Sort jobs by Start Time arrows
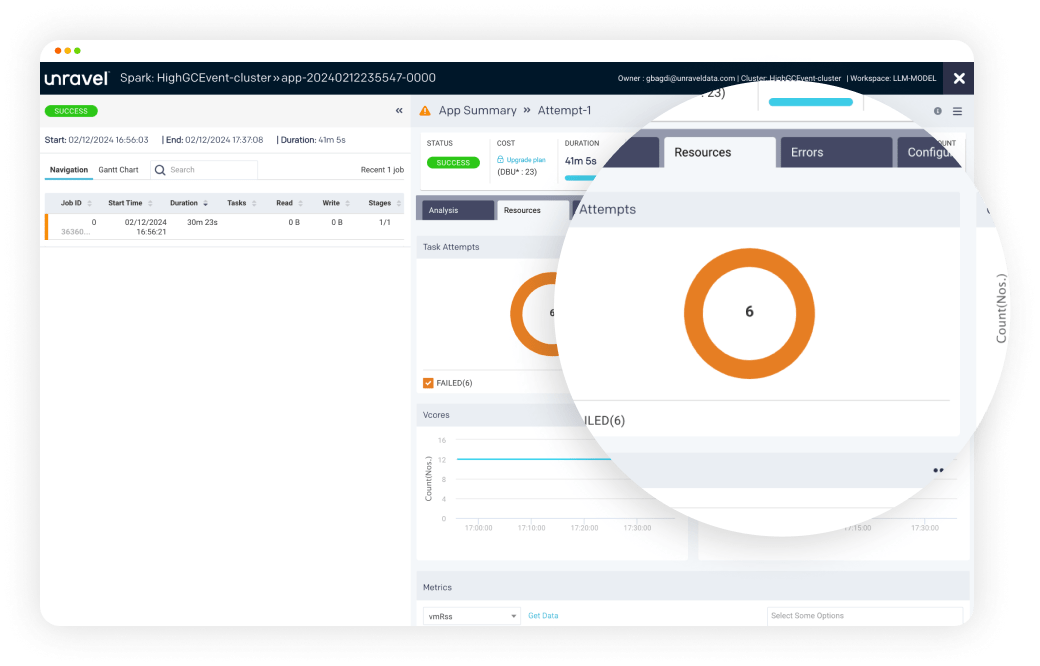 coord(151,203)
